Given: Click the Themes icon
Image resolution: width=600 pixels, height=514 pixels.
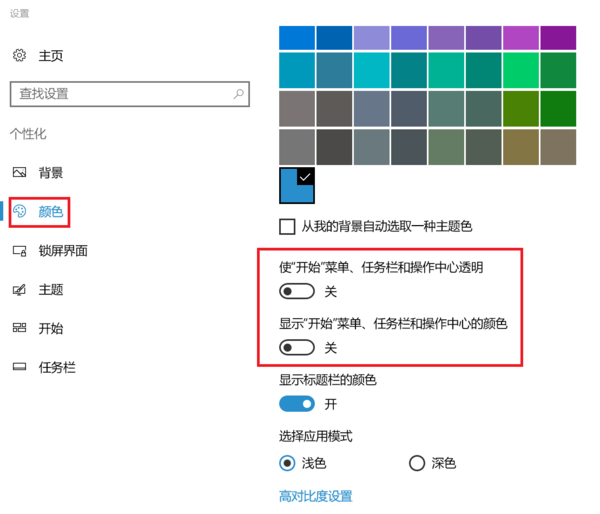Looking at the screenshot, I should click(x=19, y=290).
